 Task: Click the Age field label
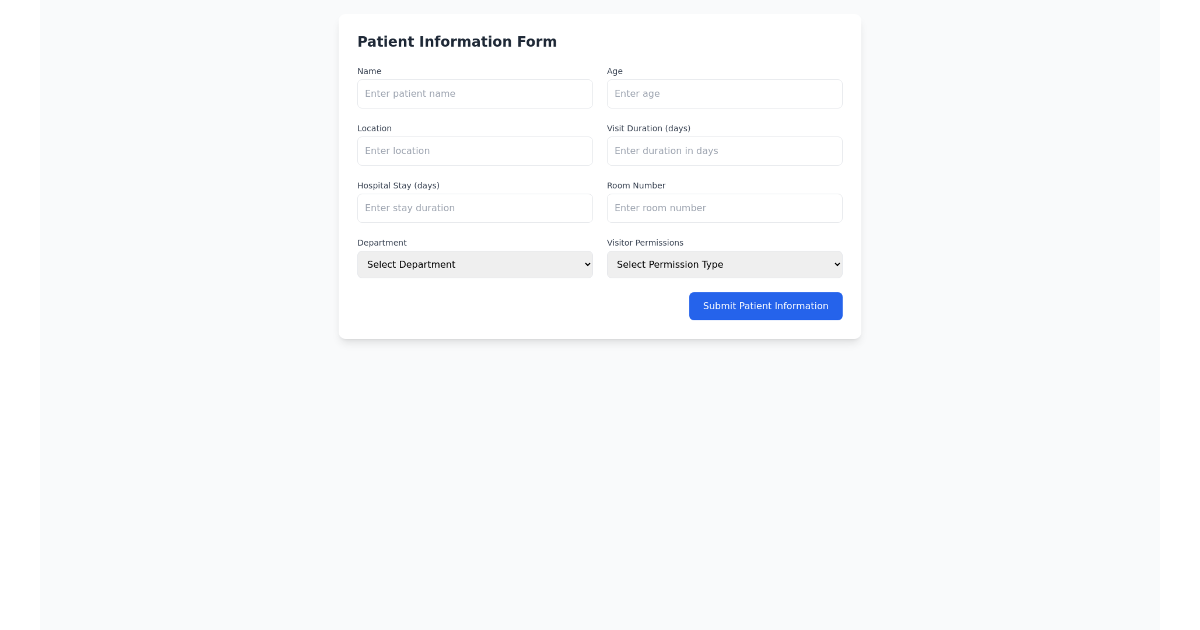[x=614, y=71]
